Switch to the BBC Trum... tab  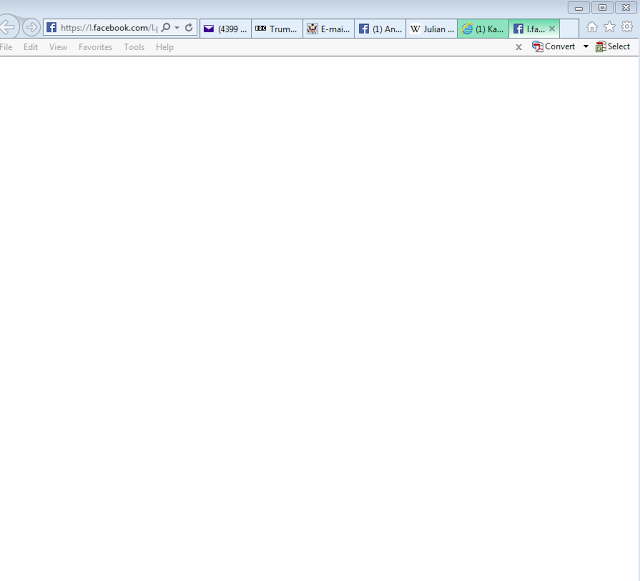point(277,29)
